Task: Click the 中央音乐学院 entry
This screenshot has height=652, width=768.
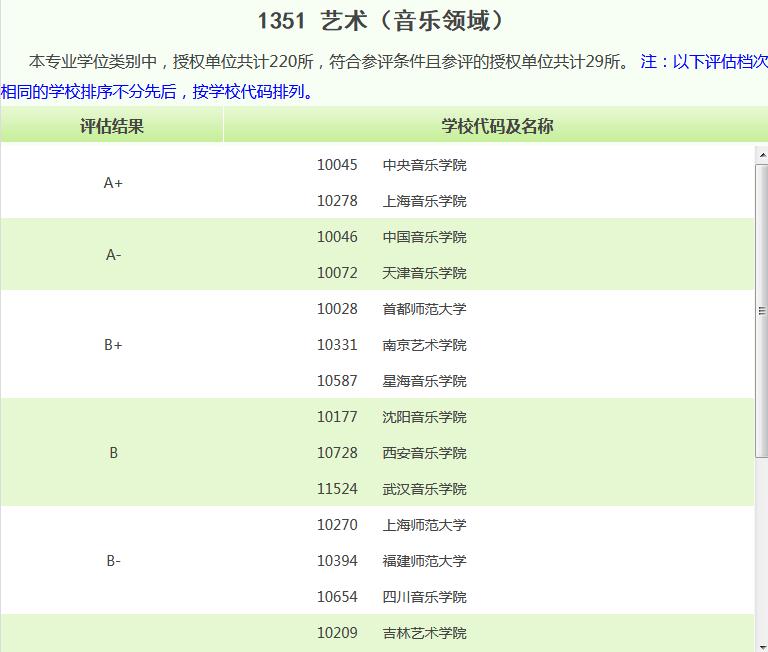Action: click(x=424, y=165)
